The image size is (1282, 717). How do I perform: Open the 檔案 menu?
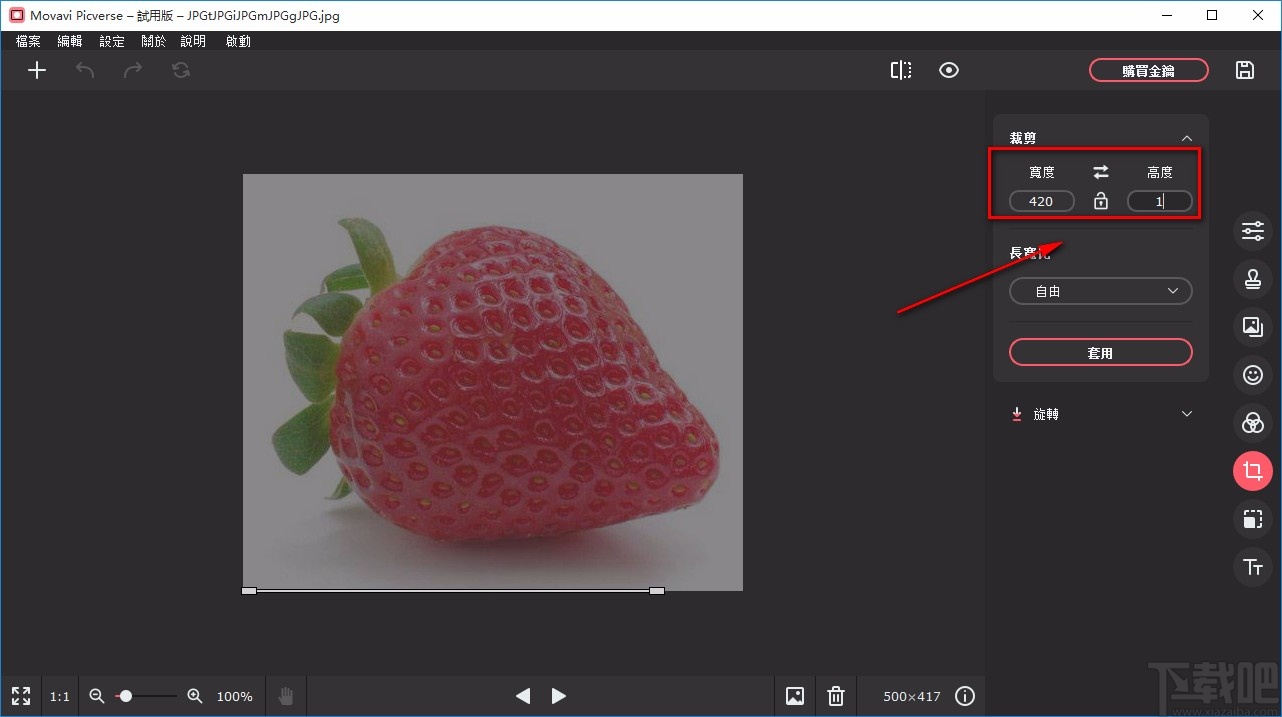[29, 41]
